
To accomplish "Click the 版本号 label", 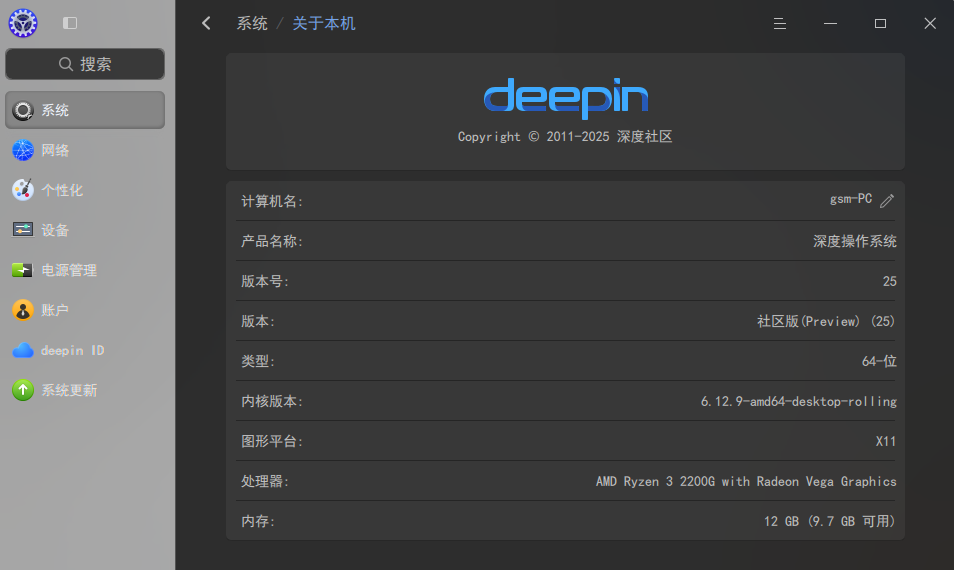I will (x=265, y=281).
